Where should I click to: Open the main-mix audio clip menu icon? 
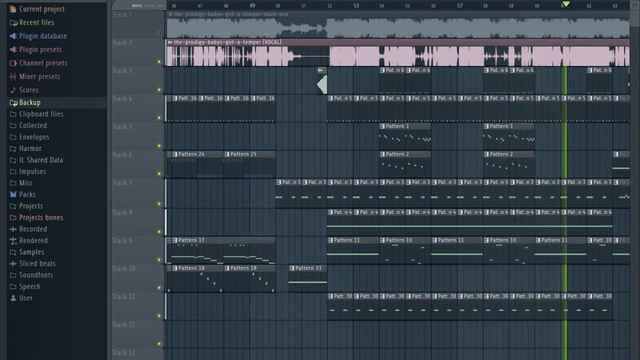coord(170,14)
